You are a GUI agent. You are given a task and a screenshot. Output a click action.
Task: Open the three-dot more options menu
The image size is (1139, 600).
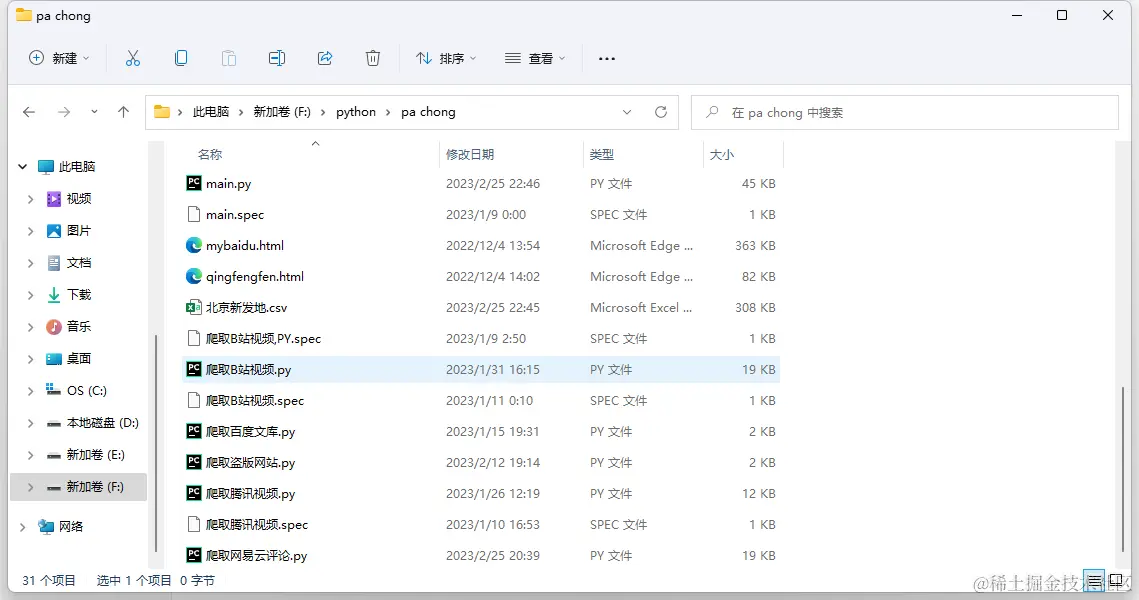pos(607,58)
